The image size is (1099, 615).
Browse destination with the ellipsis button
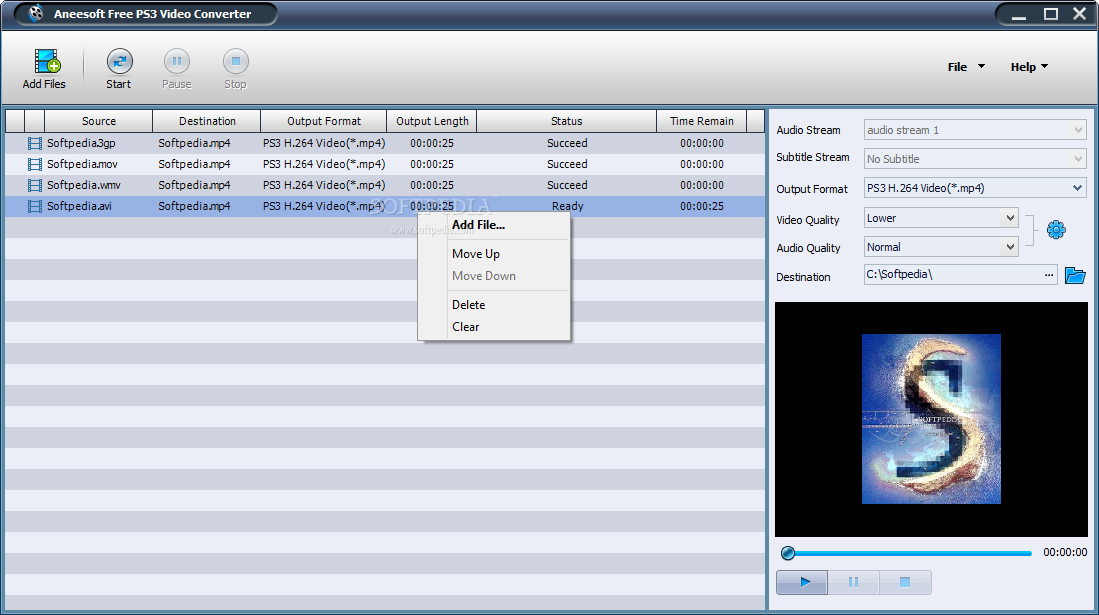(1049, 275)
